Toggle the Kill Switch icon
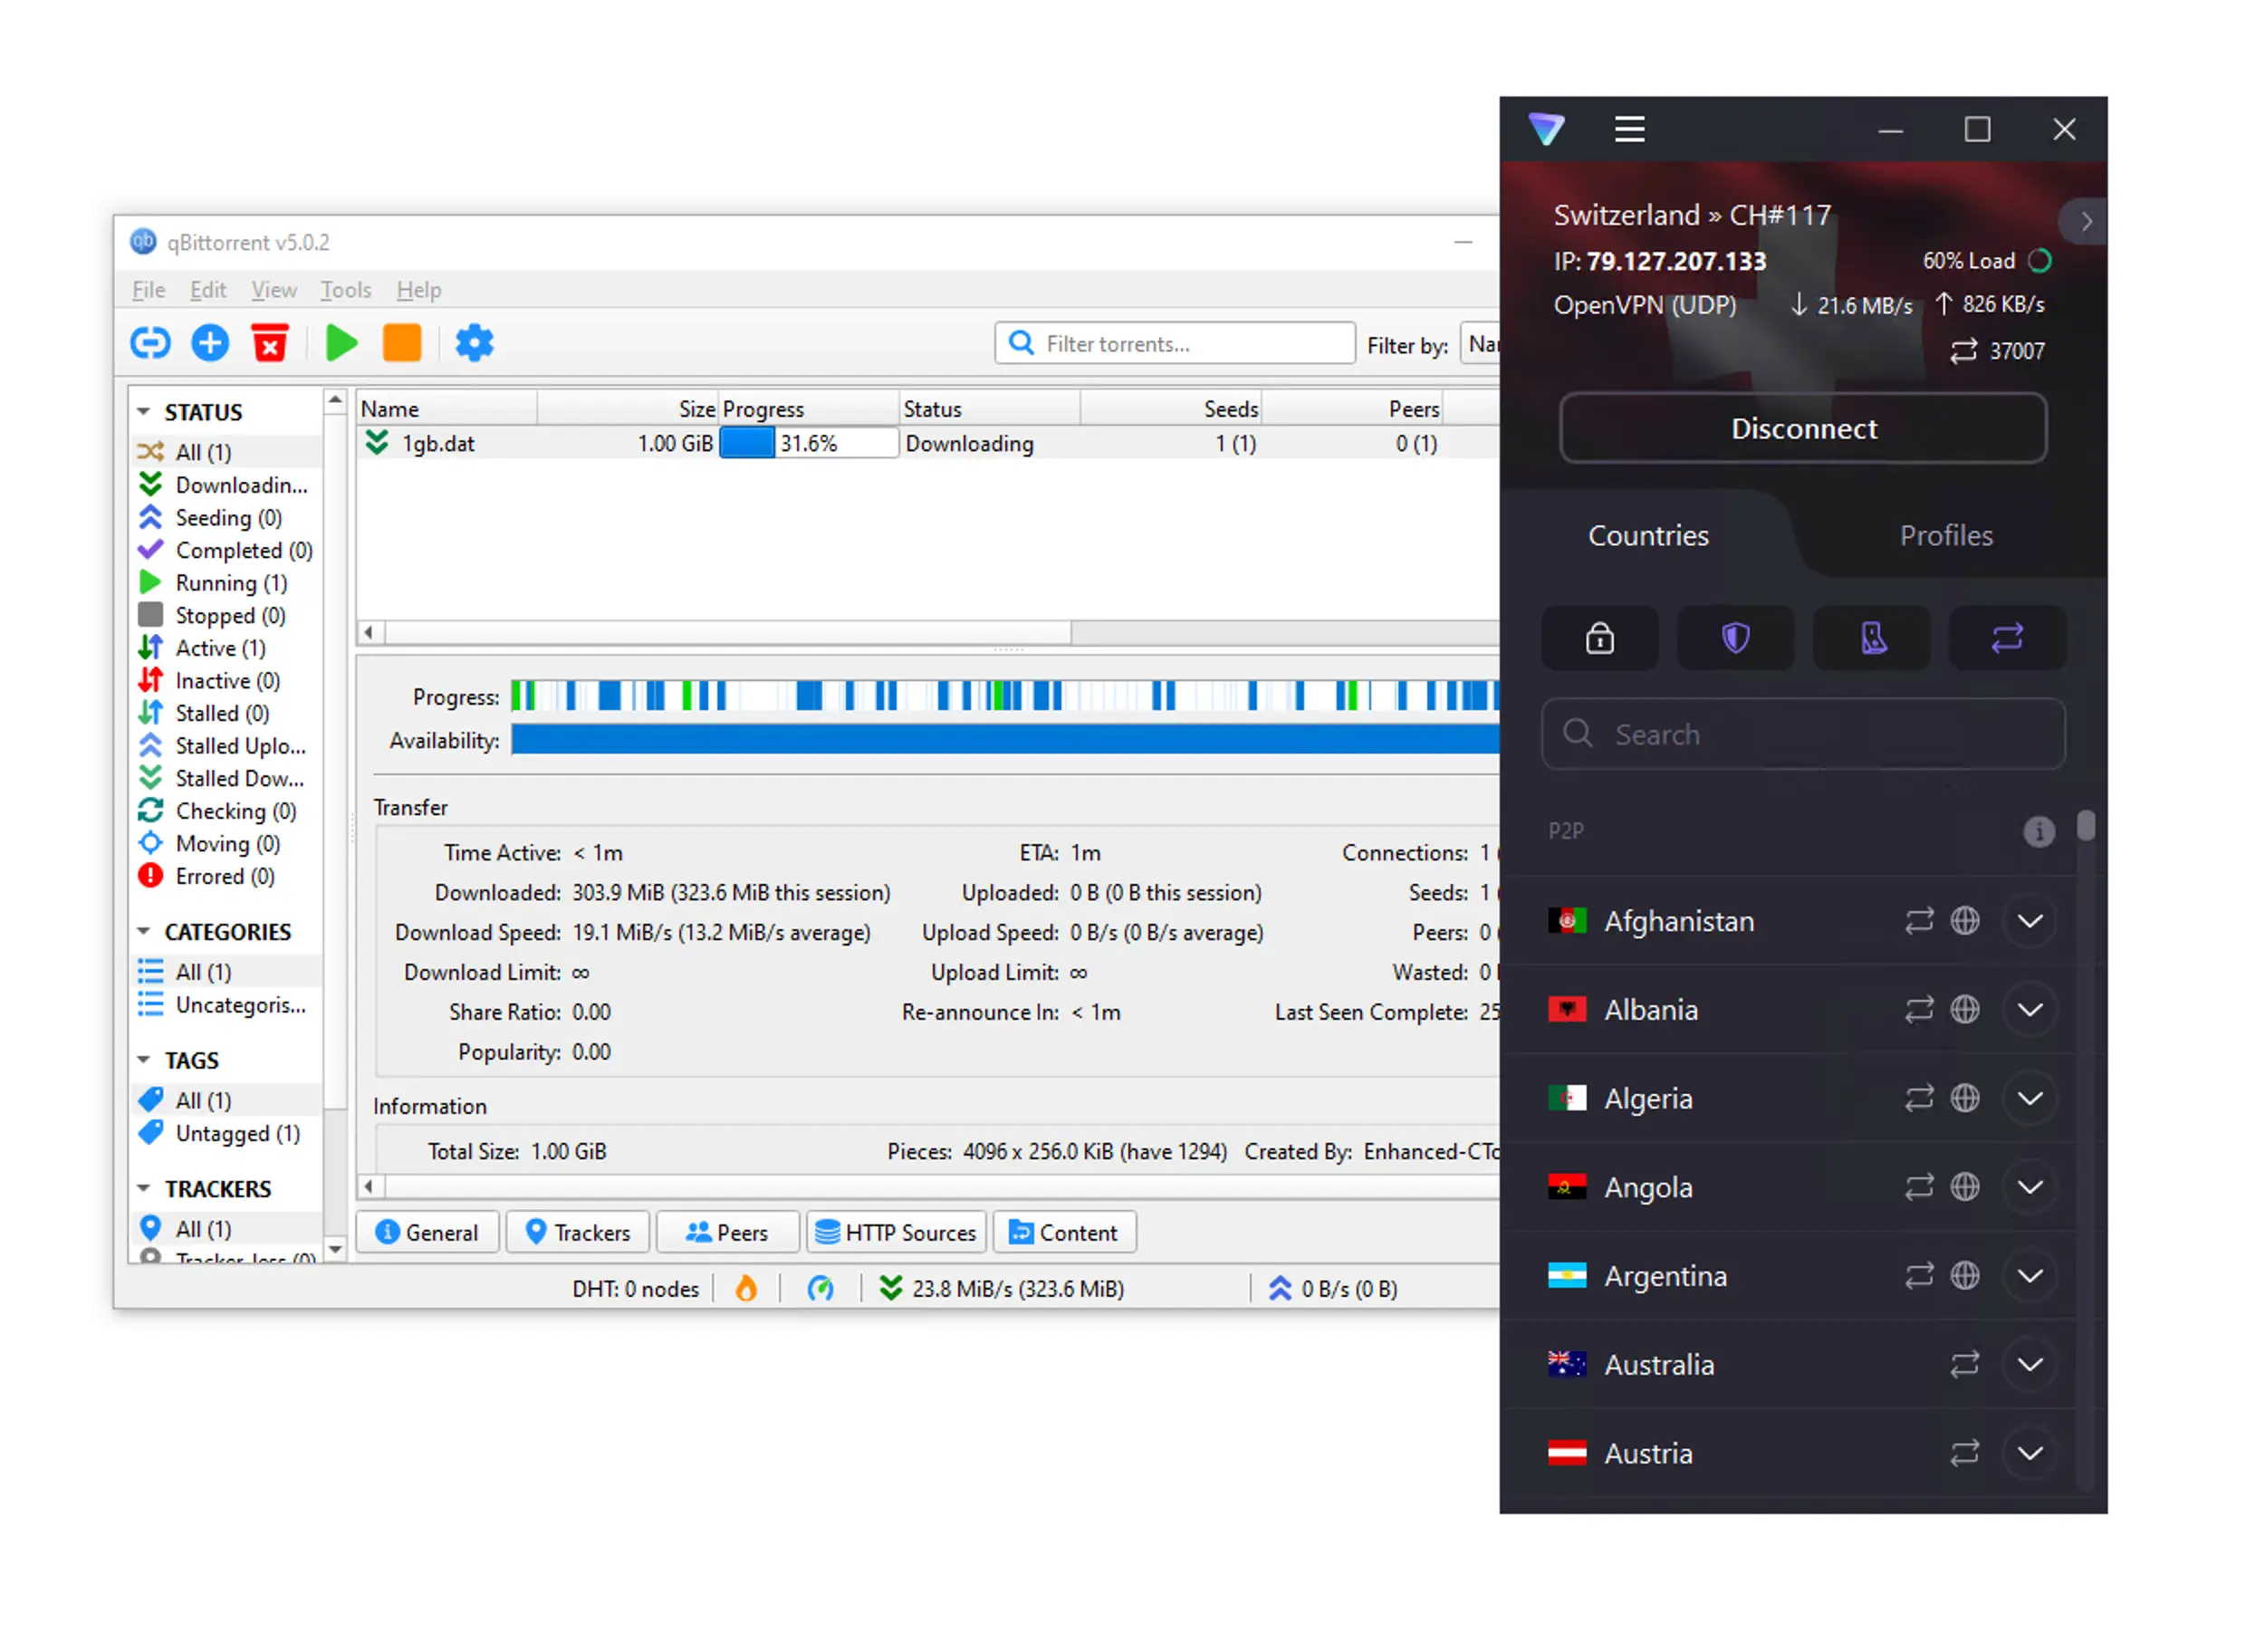This screenshot has height=1652, width=2246. 1871,638
